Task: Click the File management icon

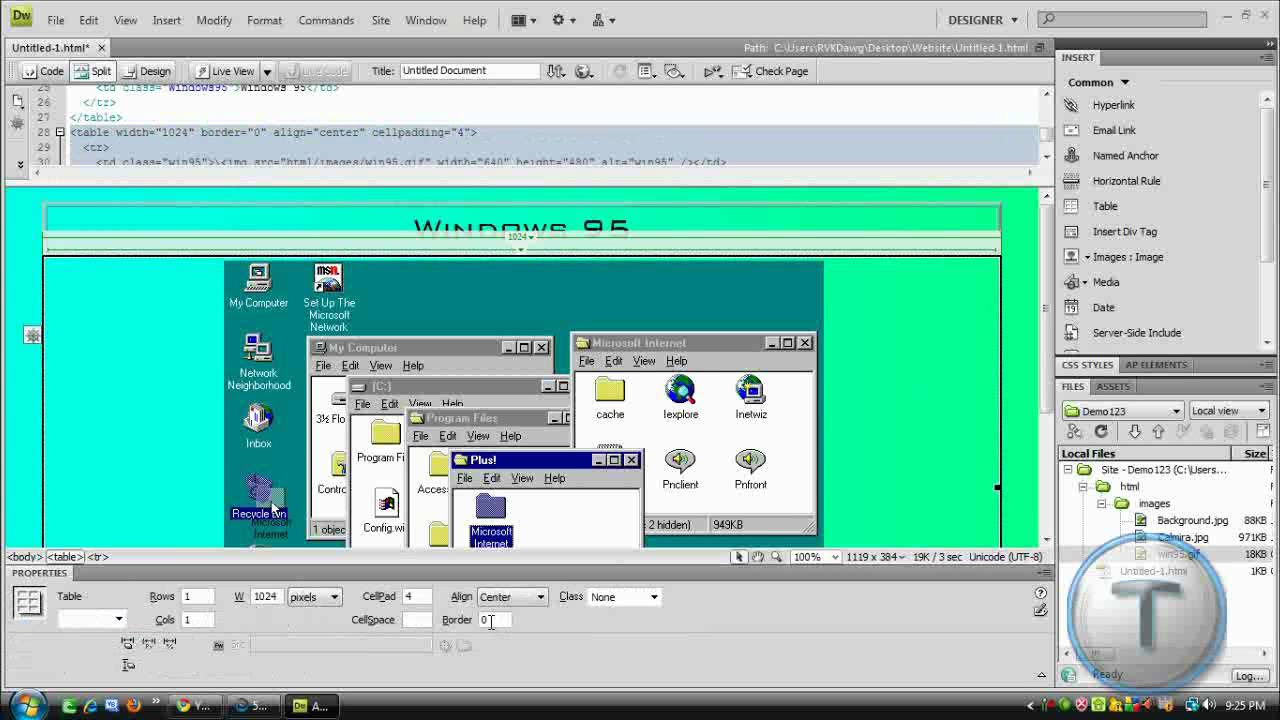Action: pyautogui.click(x=556, y=71)
